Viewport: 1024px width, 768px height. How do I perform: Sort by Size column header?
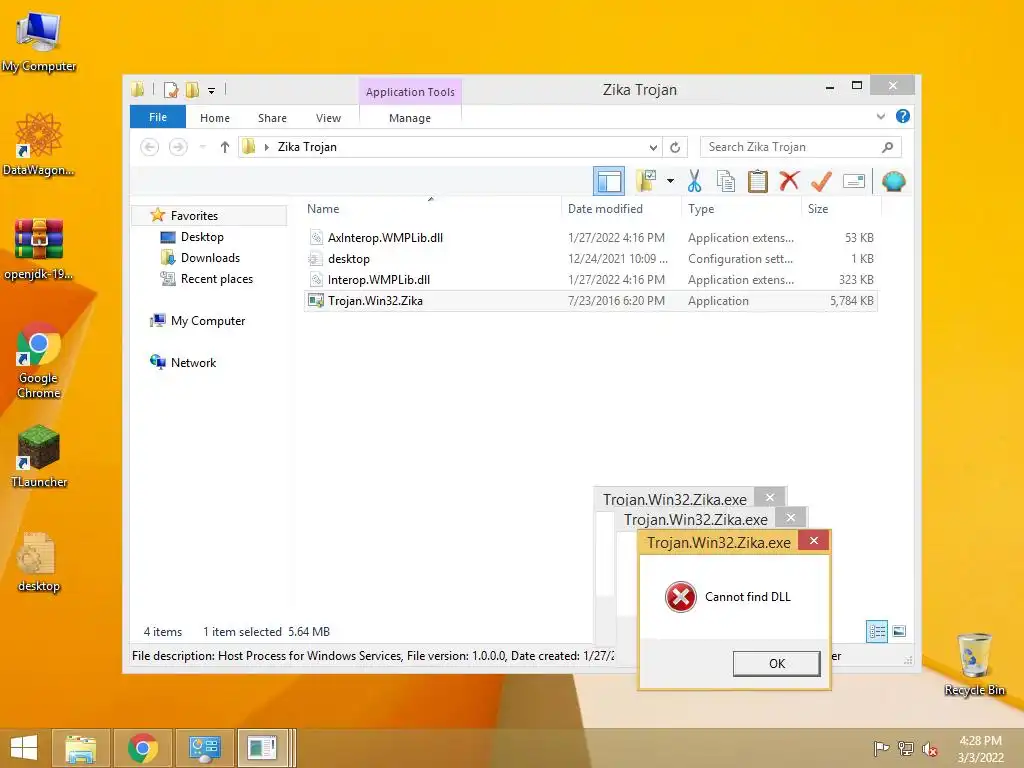(x=841, y=209)
